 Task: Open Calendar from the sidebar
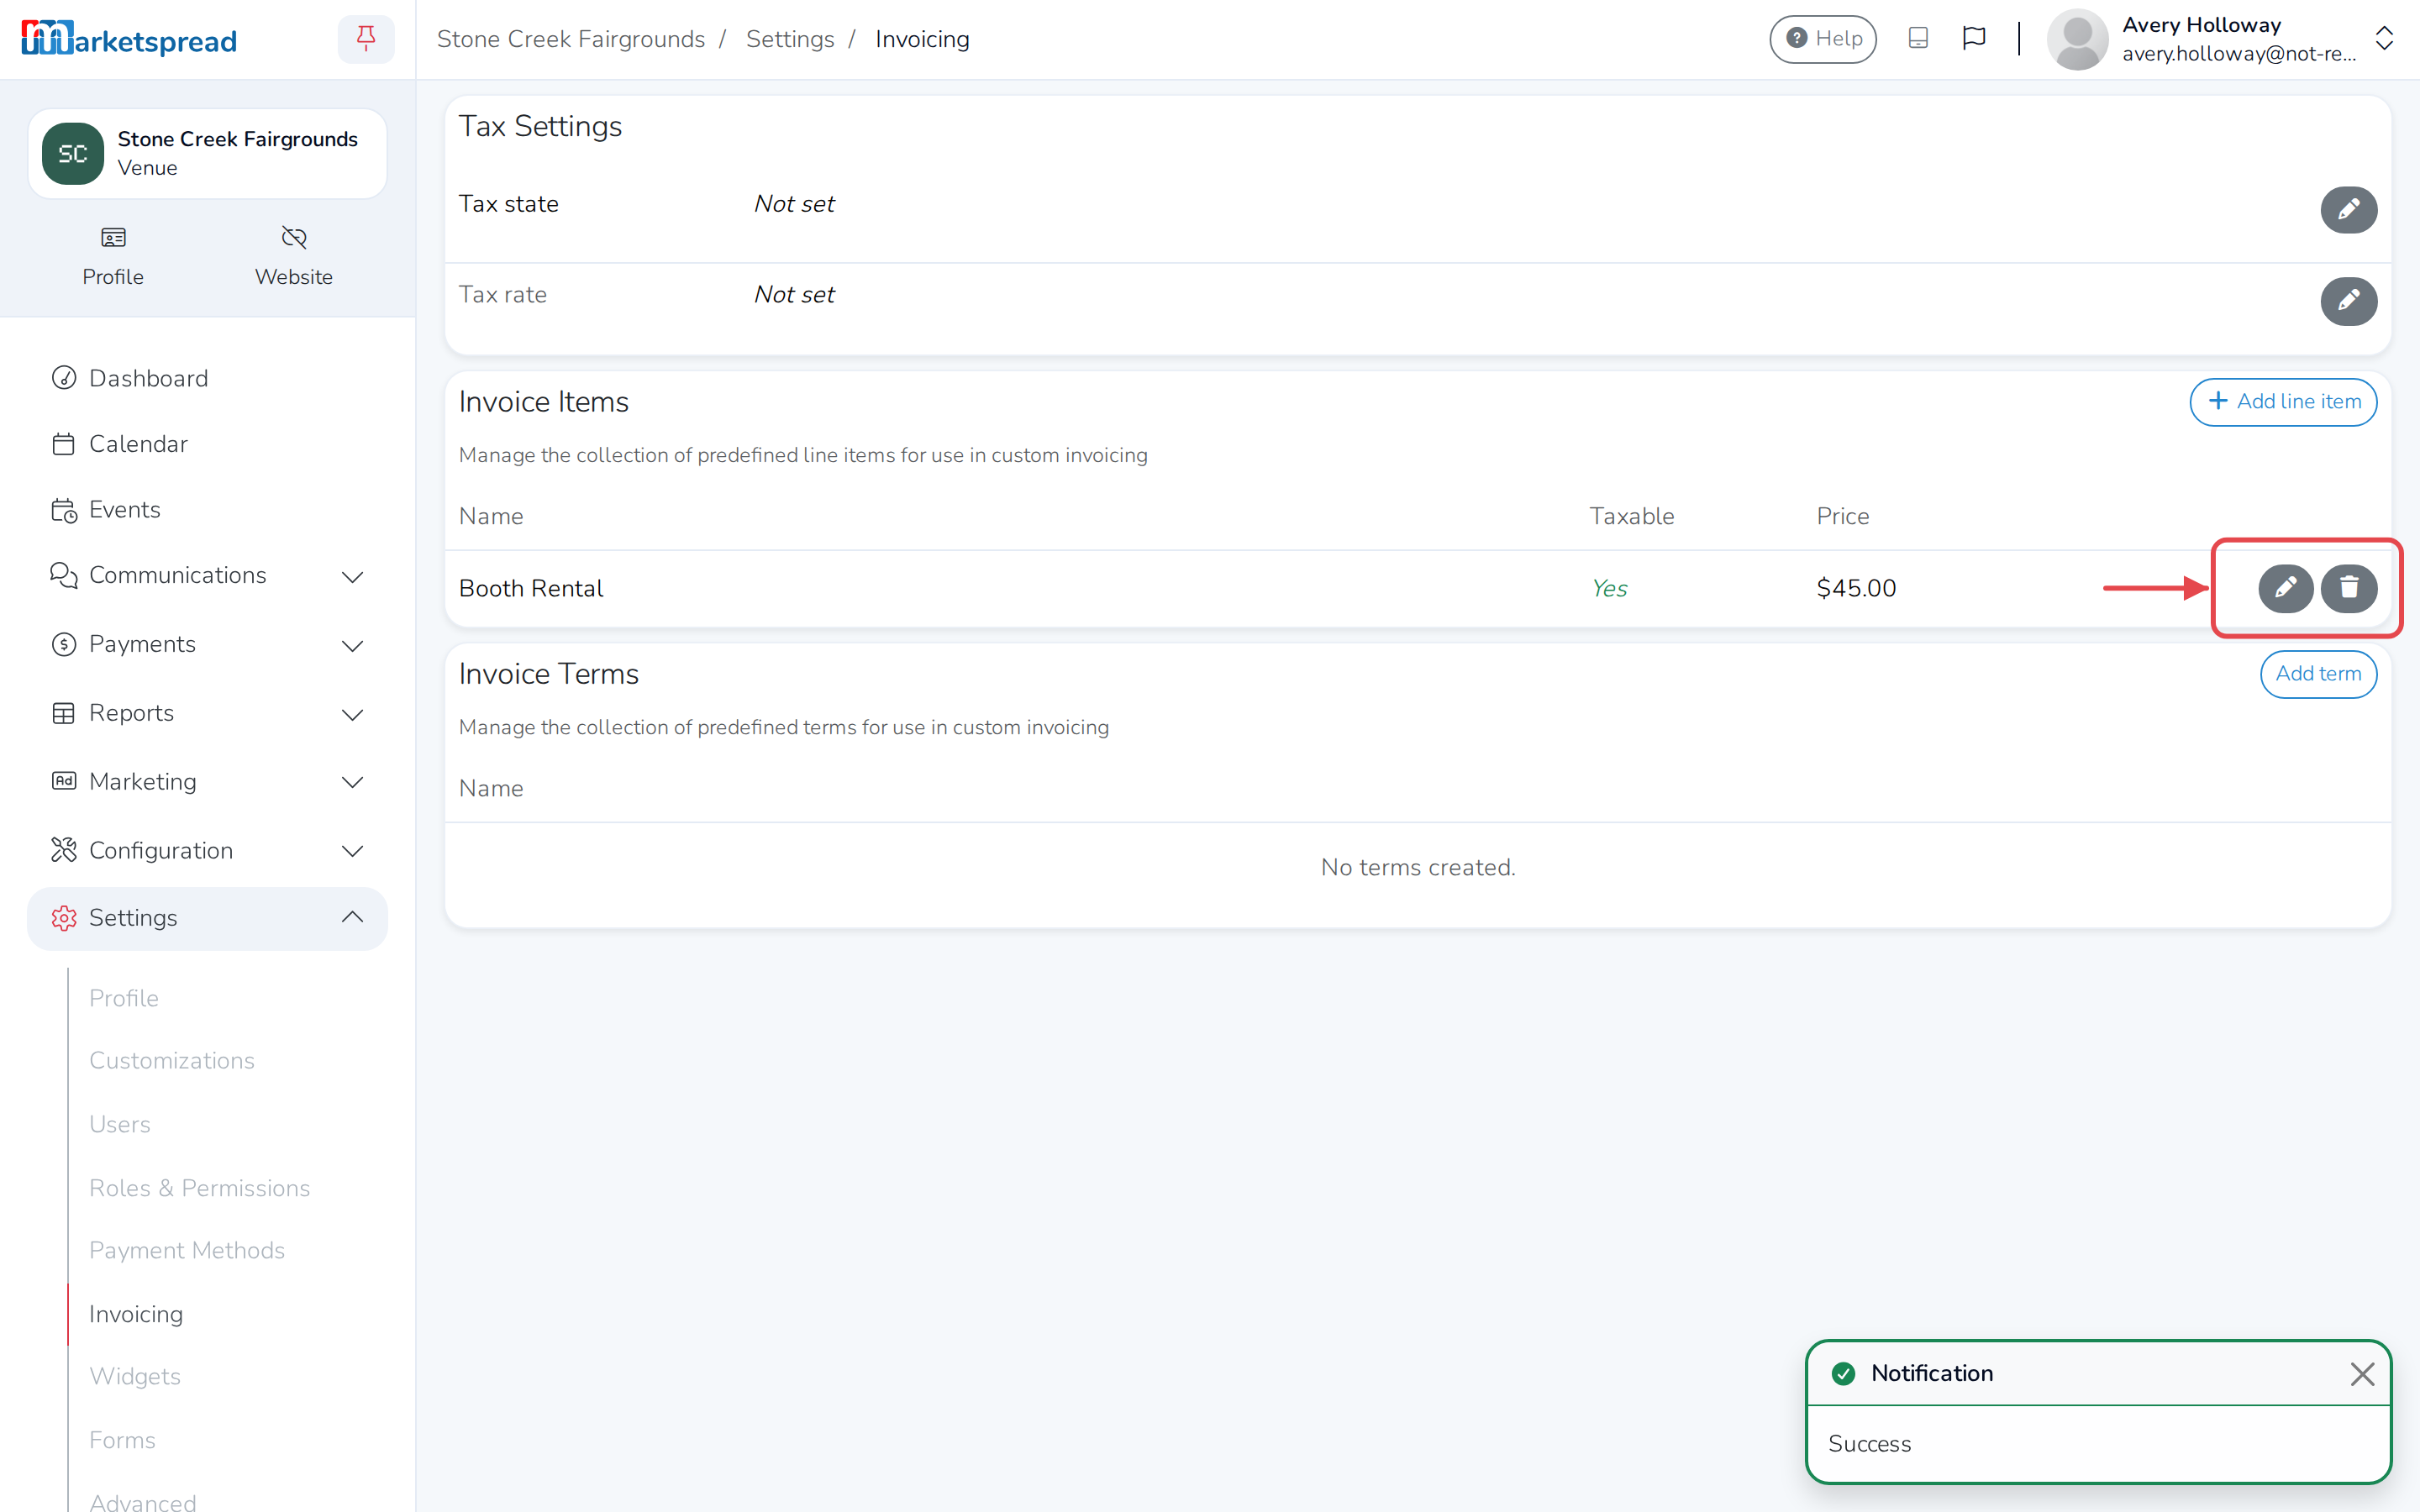[207, 444]
